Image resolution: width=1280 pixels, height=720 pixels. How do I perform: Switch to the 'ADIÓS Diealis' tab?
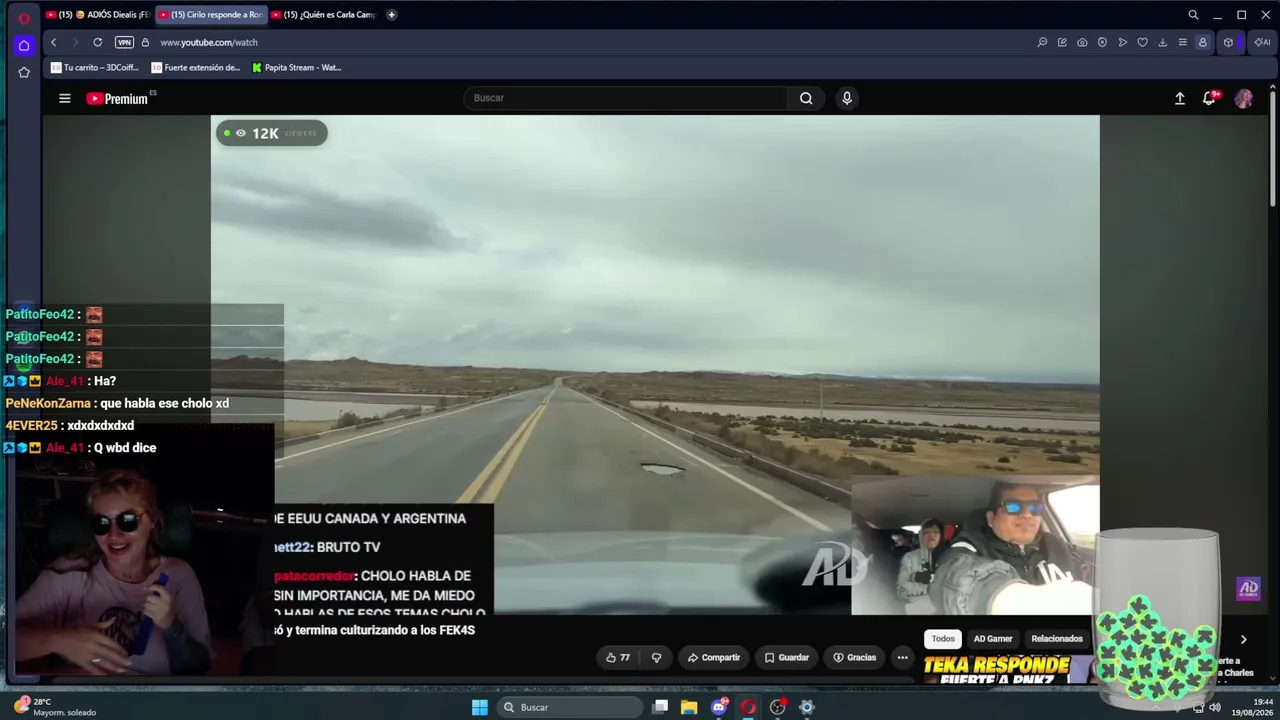(98, 15)
